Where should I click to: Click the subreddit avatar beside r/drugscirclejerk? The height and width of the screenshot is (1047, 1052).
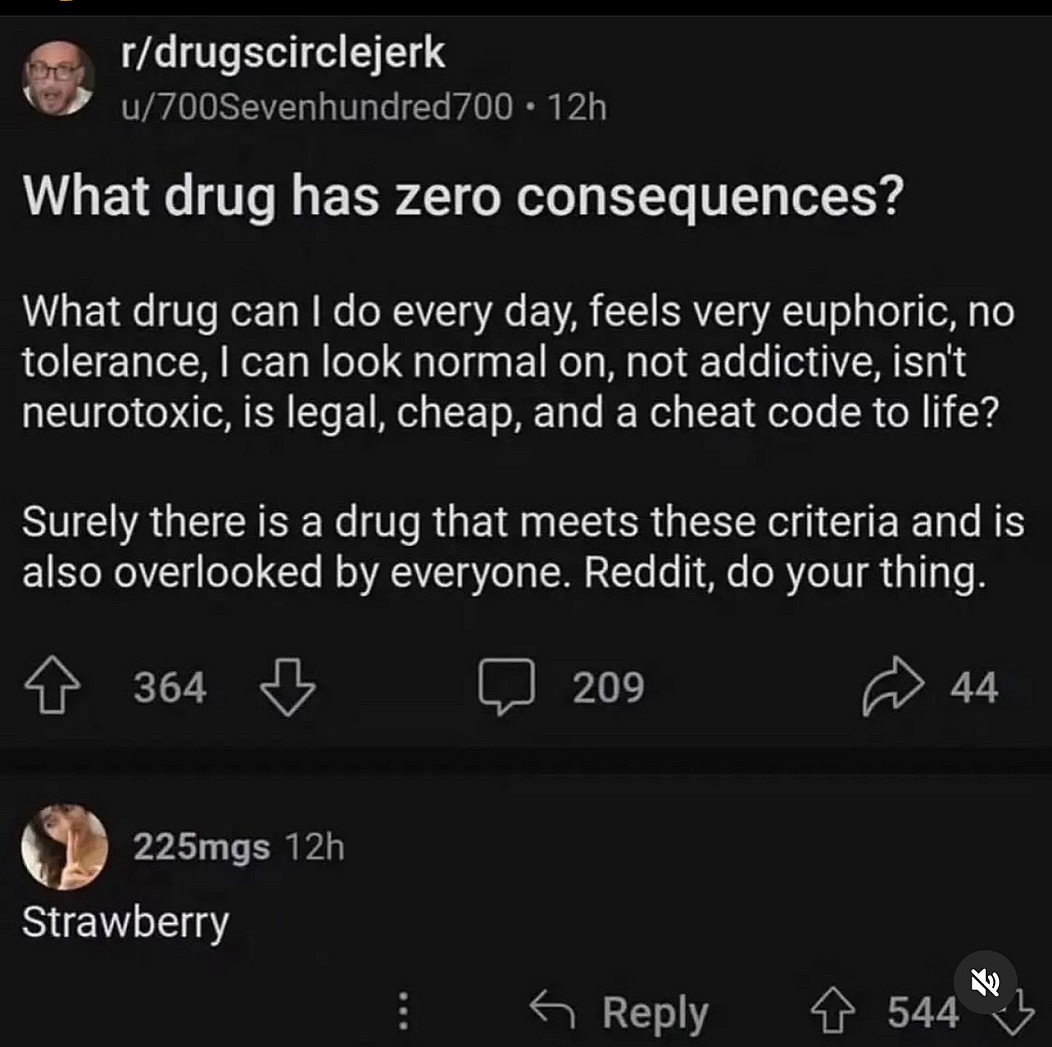click(58, 77)
